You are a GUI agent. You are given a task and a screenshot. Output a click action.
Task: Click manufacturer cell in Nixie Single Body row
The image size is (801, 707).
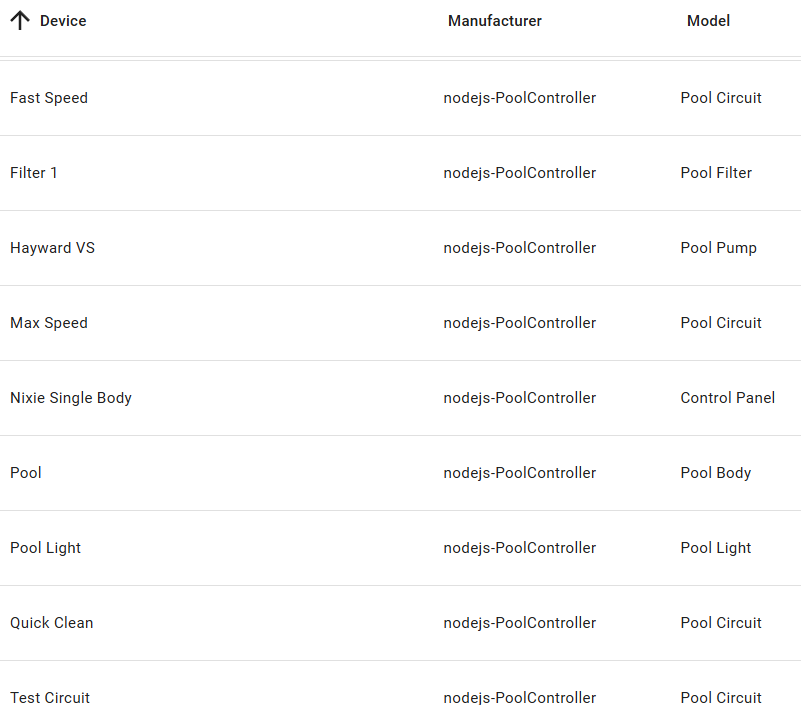tap(519, 398)
